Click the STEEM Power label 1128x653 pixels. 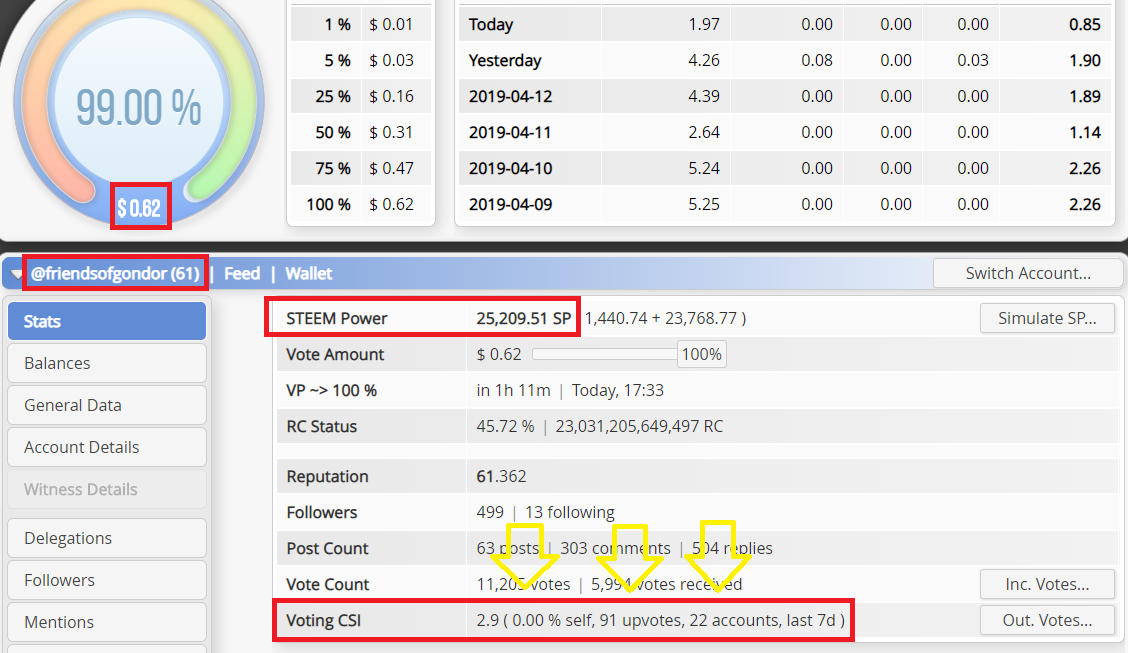pyautogui.click(x=337, y=318)
